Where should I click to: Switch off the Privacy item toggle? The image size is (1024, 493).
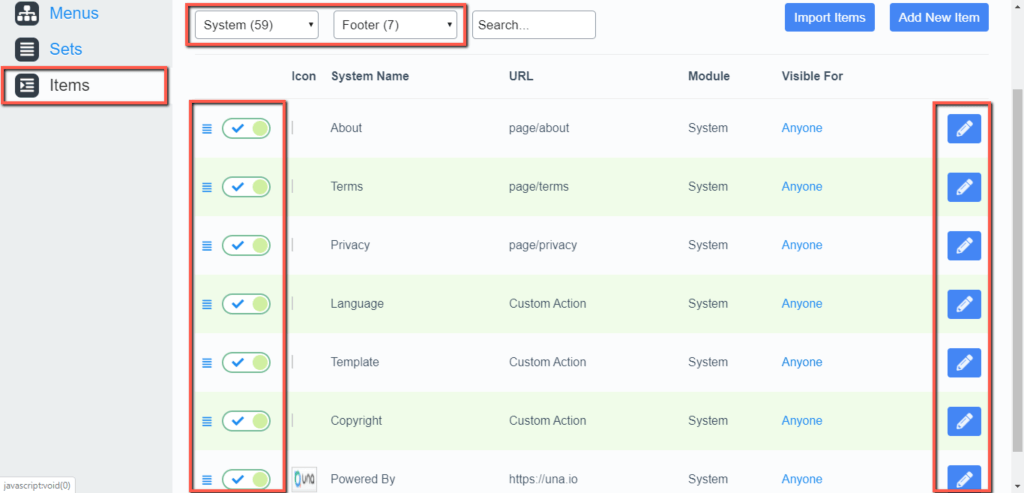click(x=246, y=246)
